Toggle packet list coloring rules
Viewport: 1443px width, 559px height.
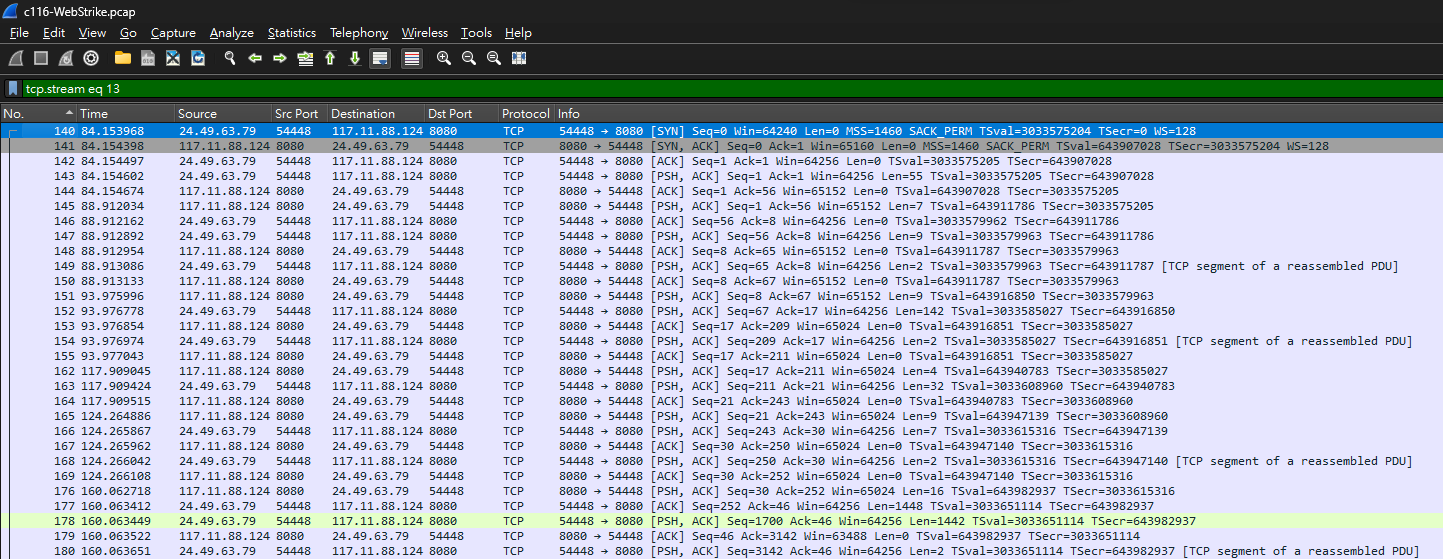pos(411,59)
